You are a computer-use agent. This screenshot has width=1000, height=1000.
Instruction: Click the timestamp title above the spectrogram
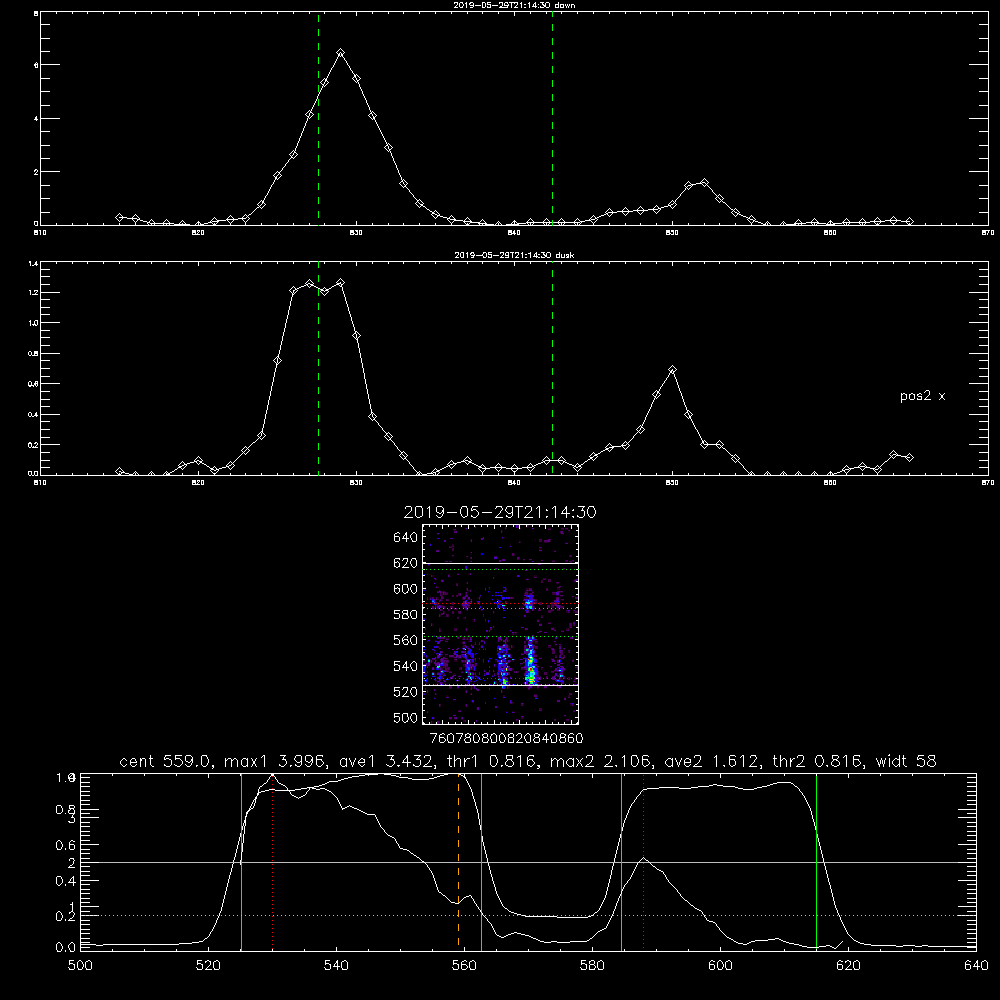[x=500, y=512]
